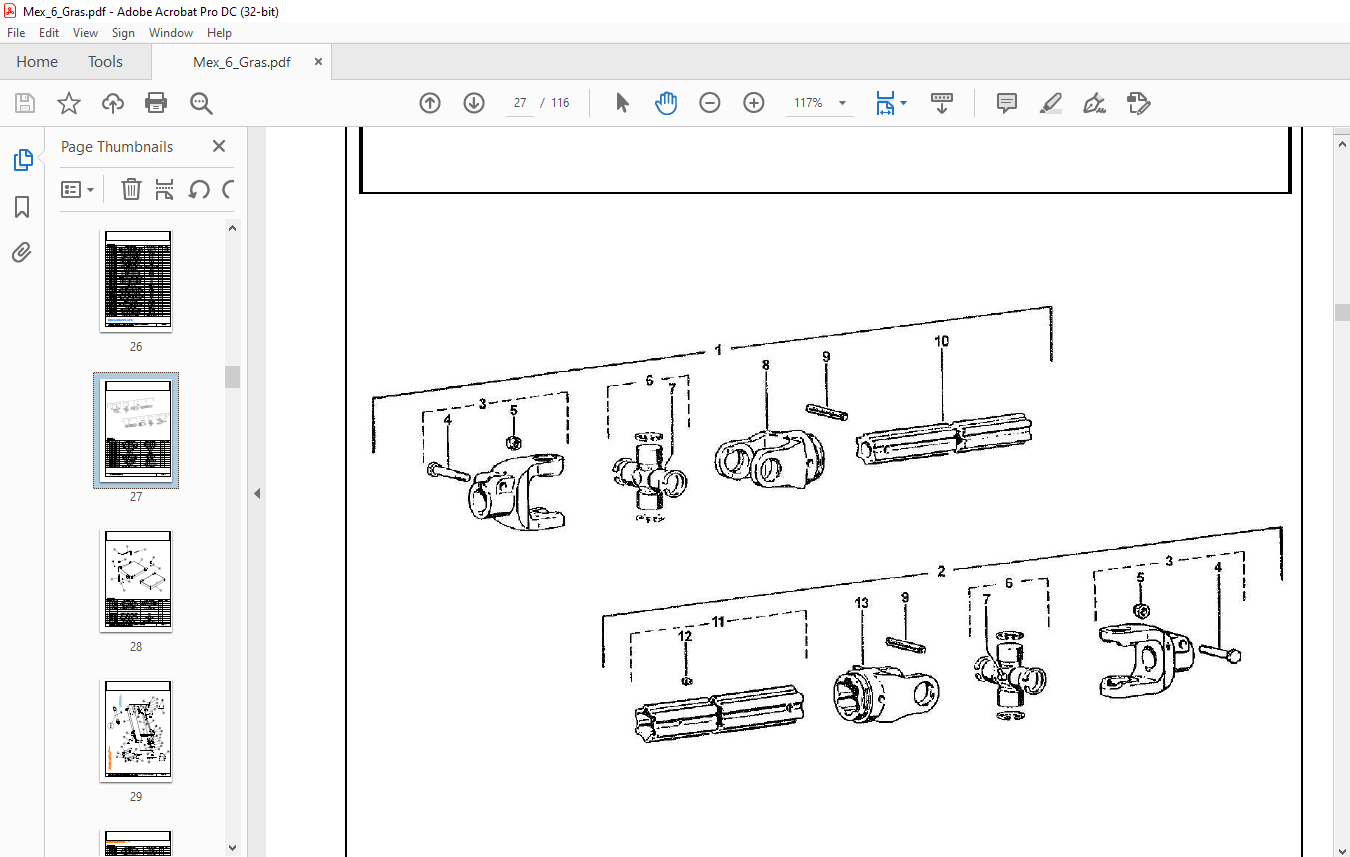Zoom out with the minus circle
The image size is (1350, 857).
click(x=710, y=103)
